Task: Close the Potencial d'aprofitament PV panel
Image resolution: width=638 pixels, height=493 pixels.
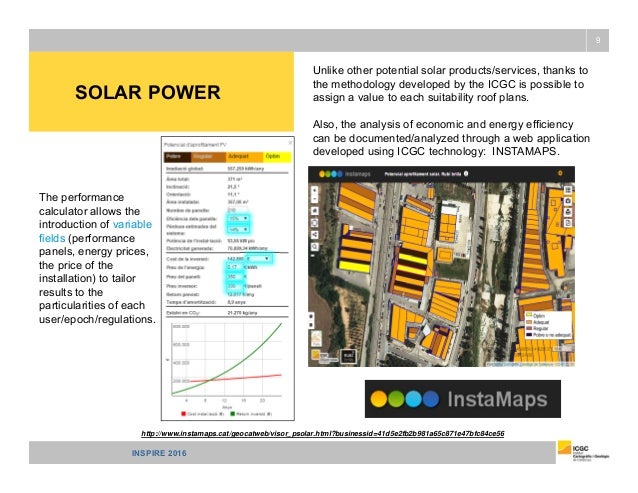Action: tap(290, 142)
